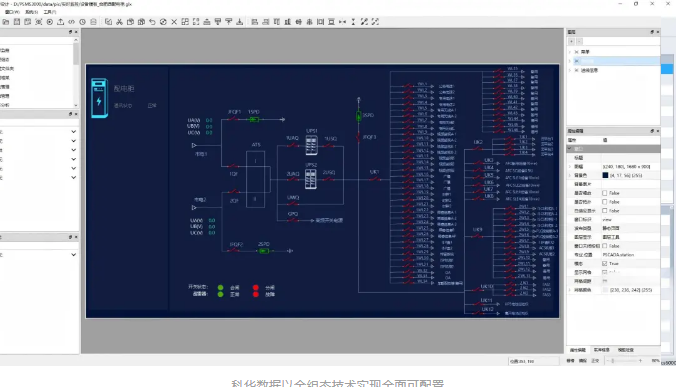Click the align top toolbar icon
This screenshot has height=387, width=676.
point(276,22)
